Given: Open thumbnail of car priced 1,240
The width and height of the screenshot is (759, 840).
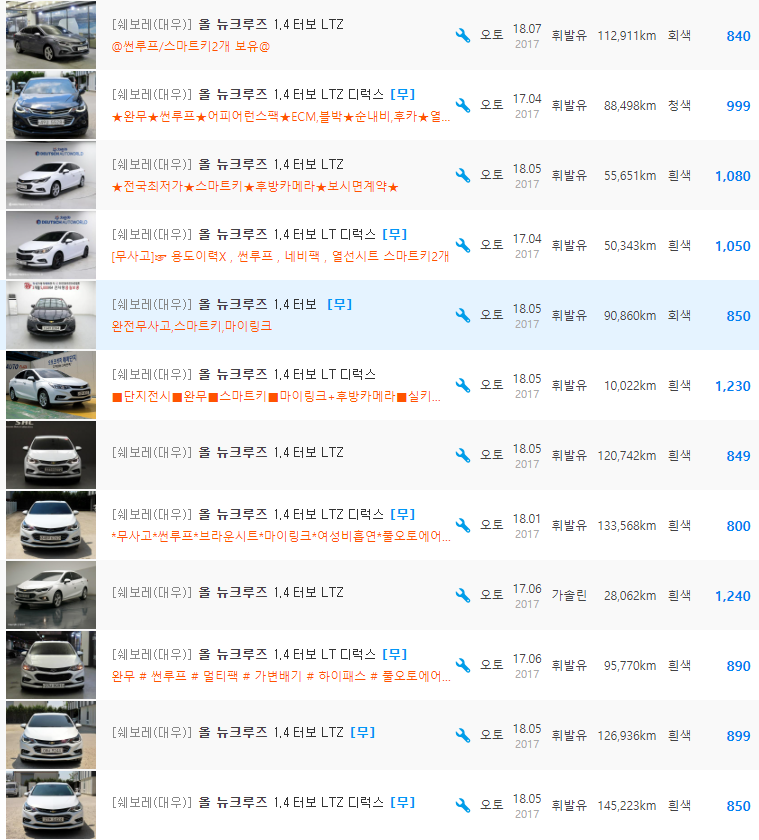Looking at the screenshot, I should 51,595.
